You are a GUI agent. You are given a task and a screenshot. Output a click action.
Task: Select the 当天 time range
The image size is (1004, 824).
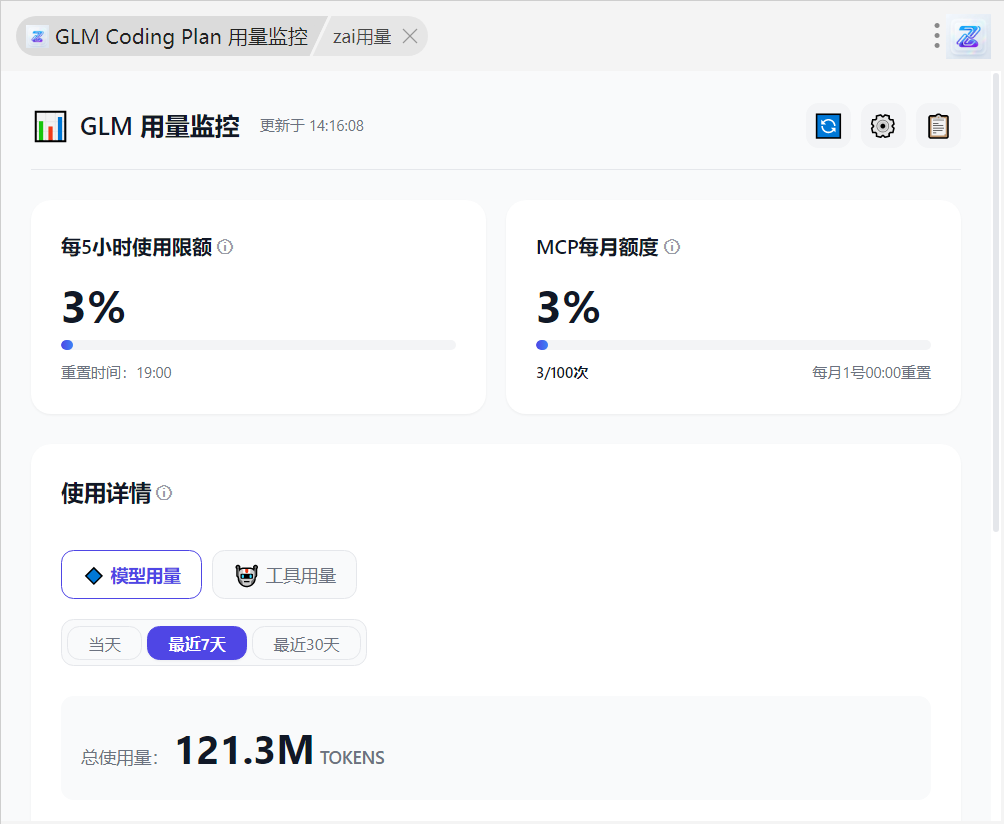click(104, 644)
